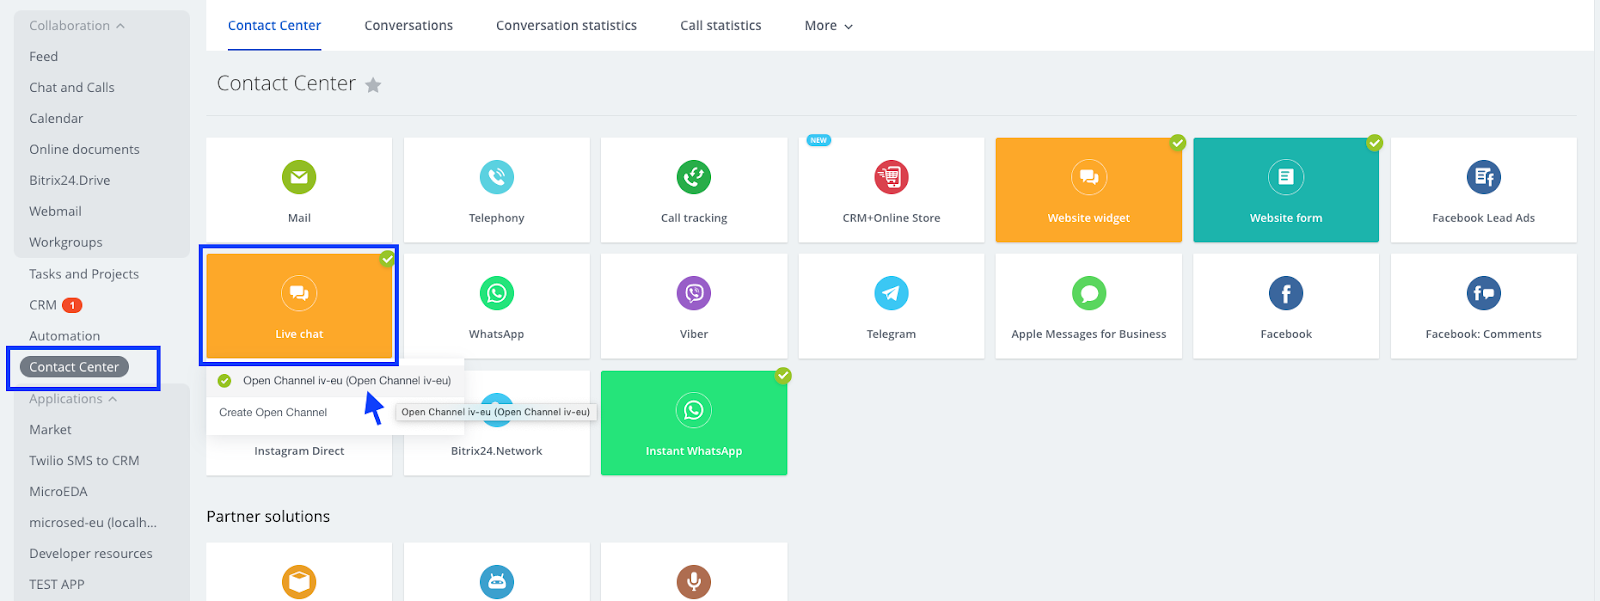Open the Live chat tile icon
1600x601 pixels.
point(299,293)
